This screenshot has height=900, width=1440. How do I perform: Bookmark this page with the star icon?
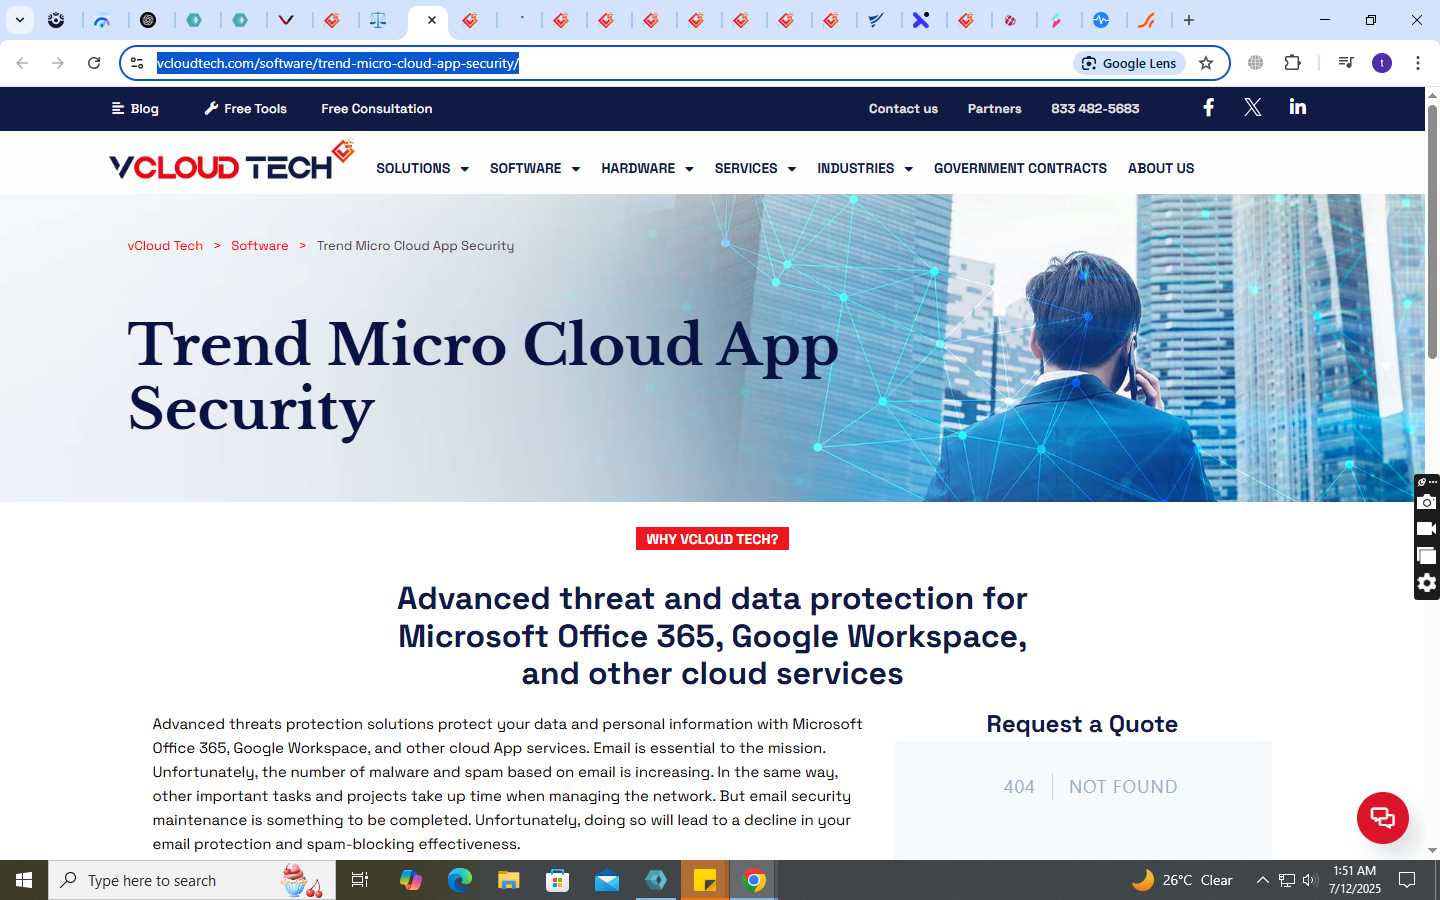point(1206,63)
